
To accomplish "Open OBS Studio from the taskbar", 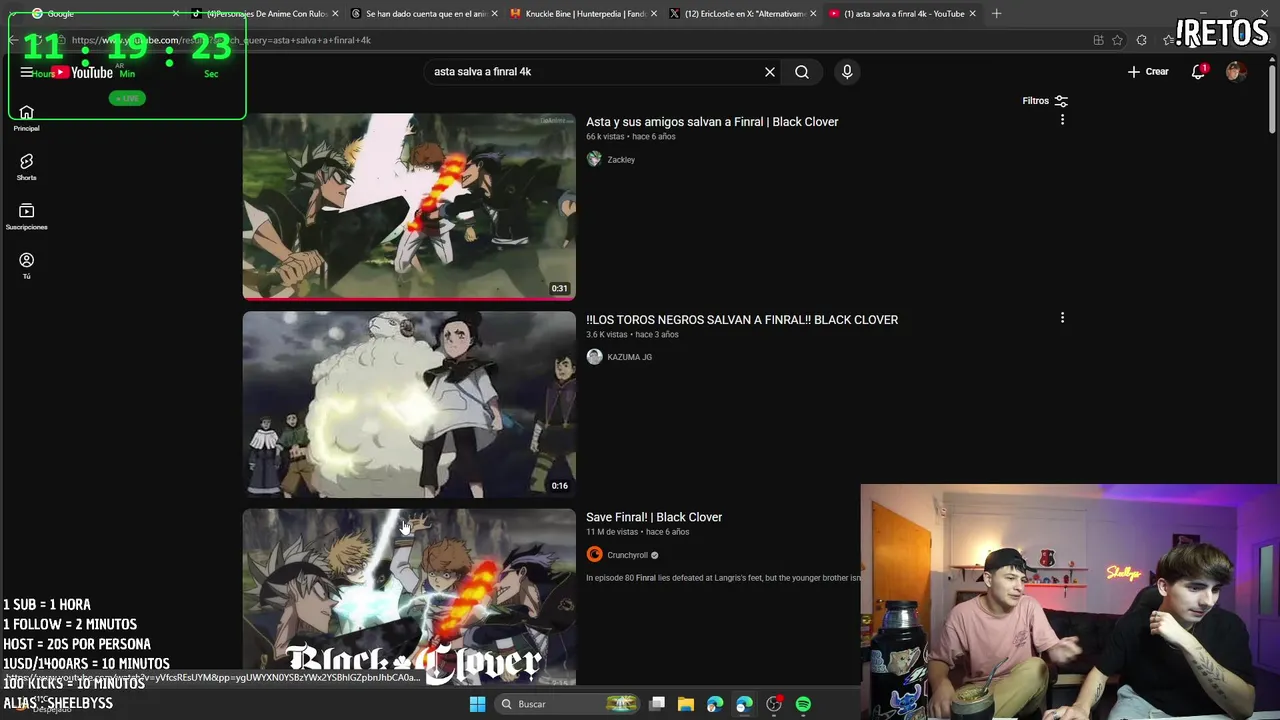I will [774, 704].
